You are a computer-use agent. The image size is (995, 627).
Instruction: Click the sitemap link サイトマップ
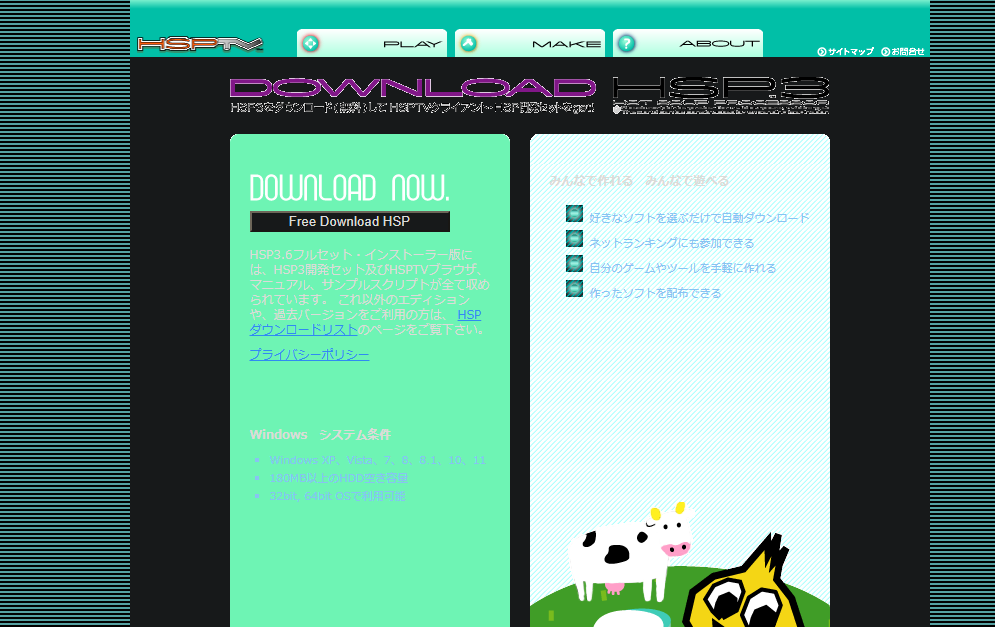845,51
